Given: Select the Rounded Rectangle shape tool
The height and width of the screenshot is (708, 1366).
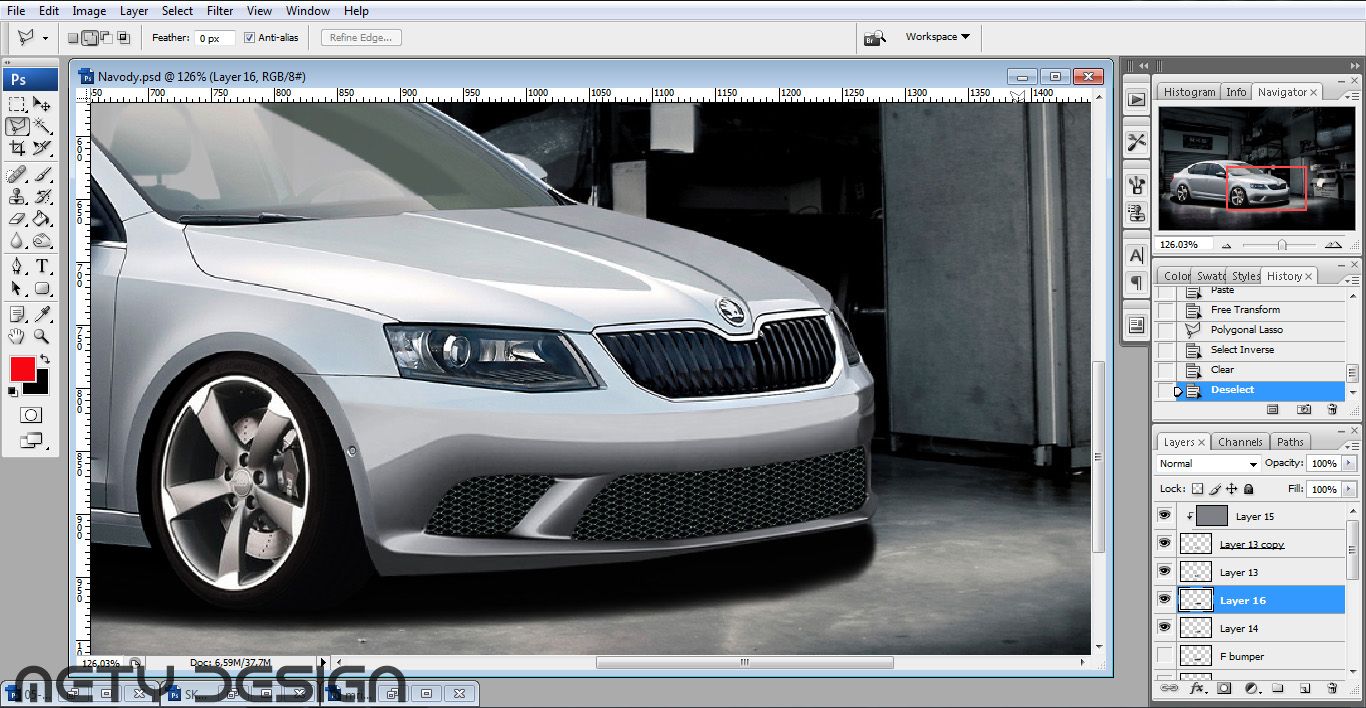Looking at the screenshot, I should (x=42, y=289).
